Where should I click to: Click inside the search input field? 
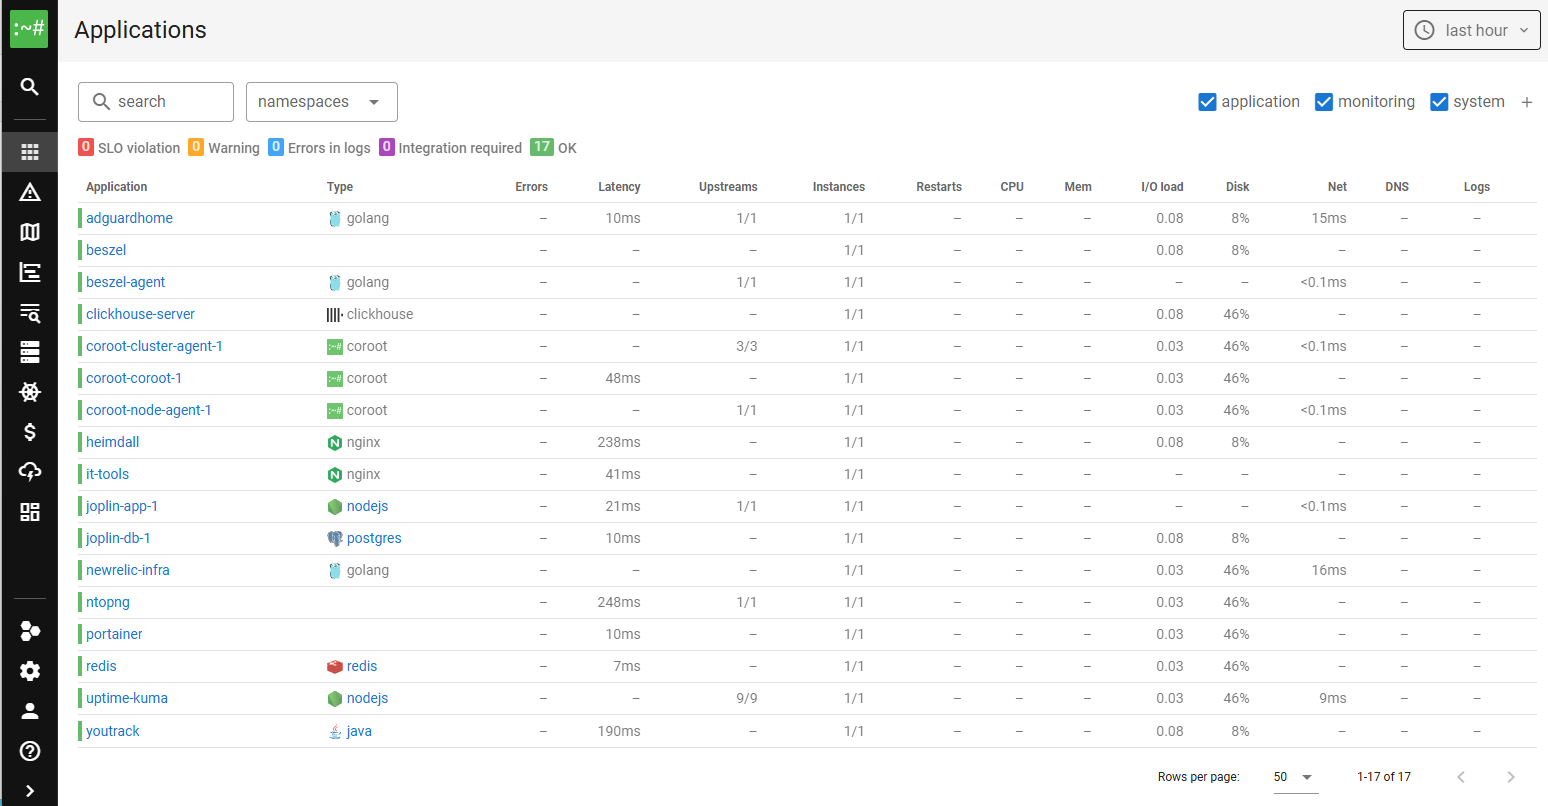tap(160, 101)
